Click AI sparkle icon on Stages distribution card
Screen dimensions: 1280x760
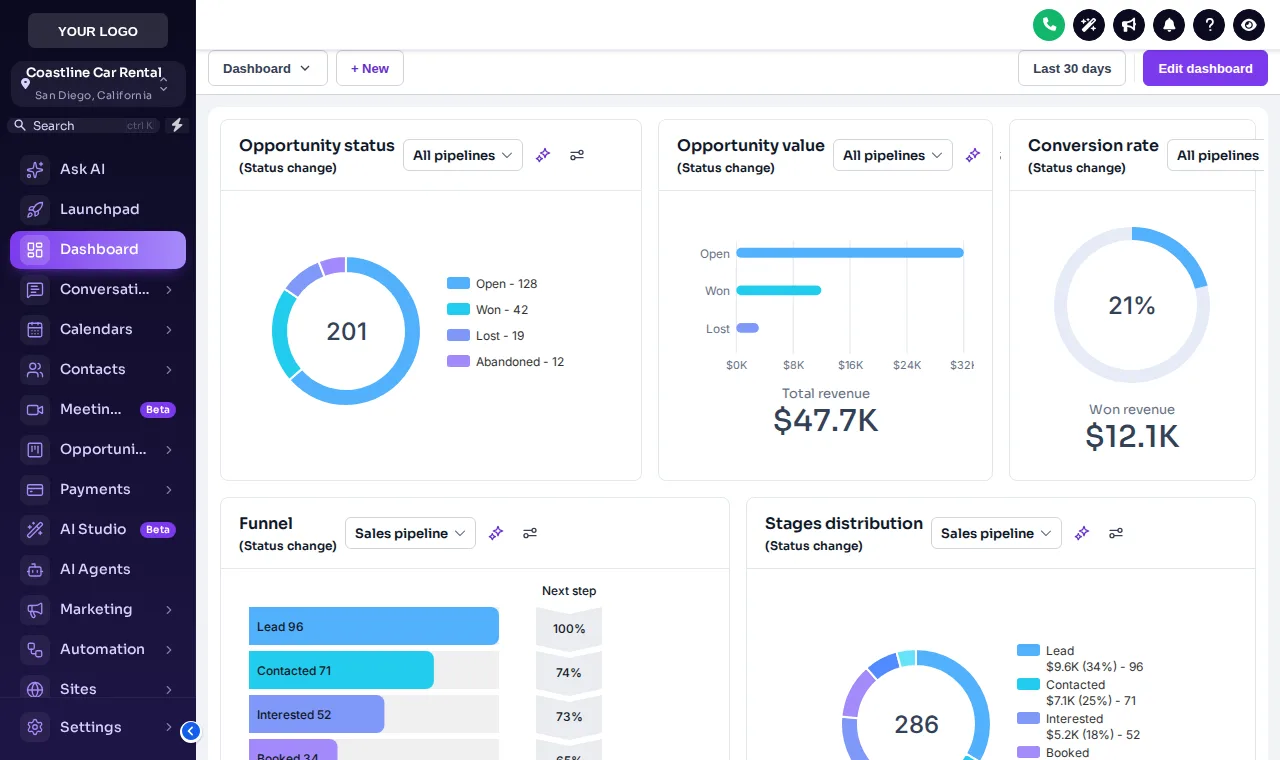[x=1082, y=533]
